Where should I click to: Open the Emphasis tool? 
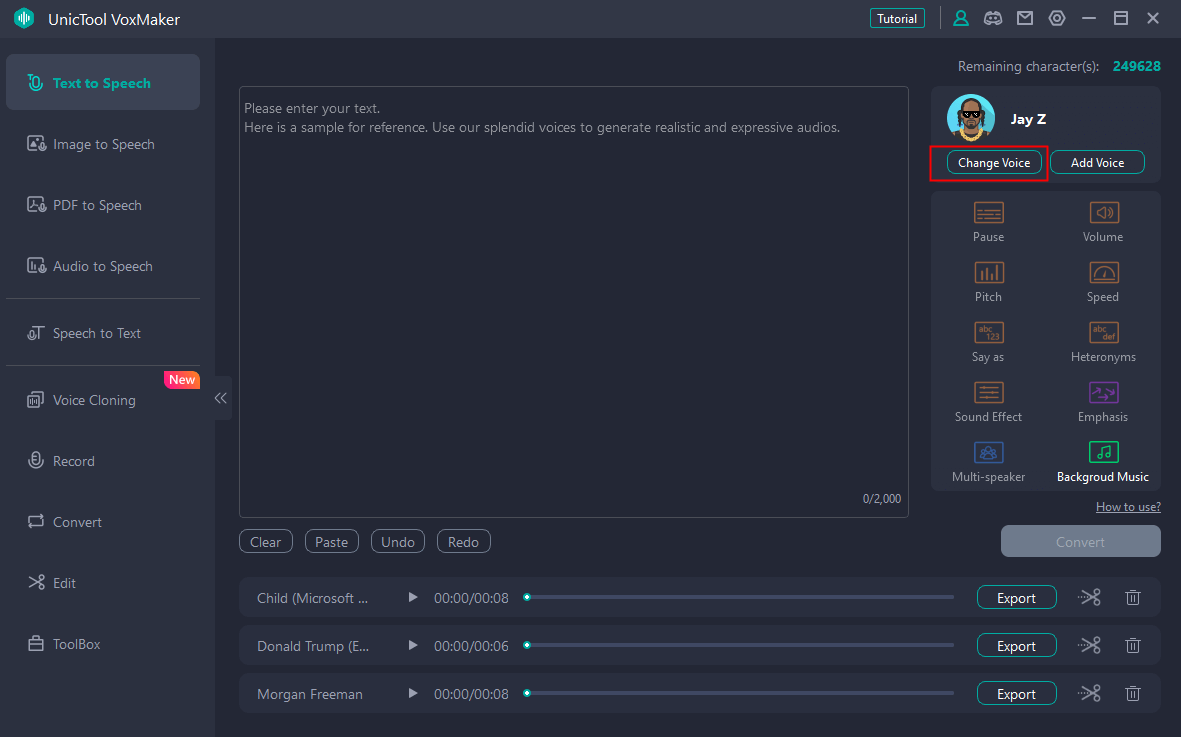point(1103,393)
